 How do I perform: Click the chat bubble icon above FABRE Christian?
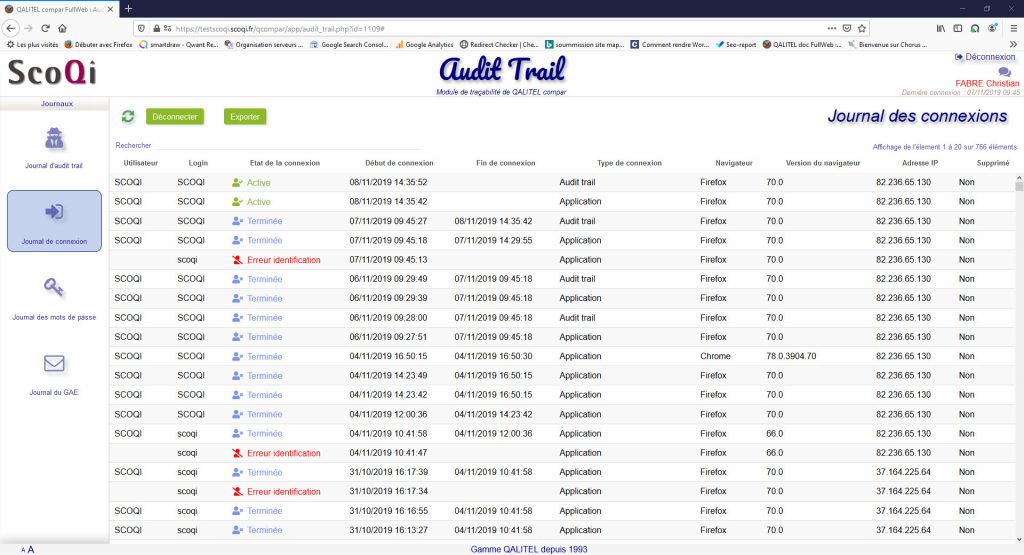tap(1004, 72)
